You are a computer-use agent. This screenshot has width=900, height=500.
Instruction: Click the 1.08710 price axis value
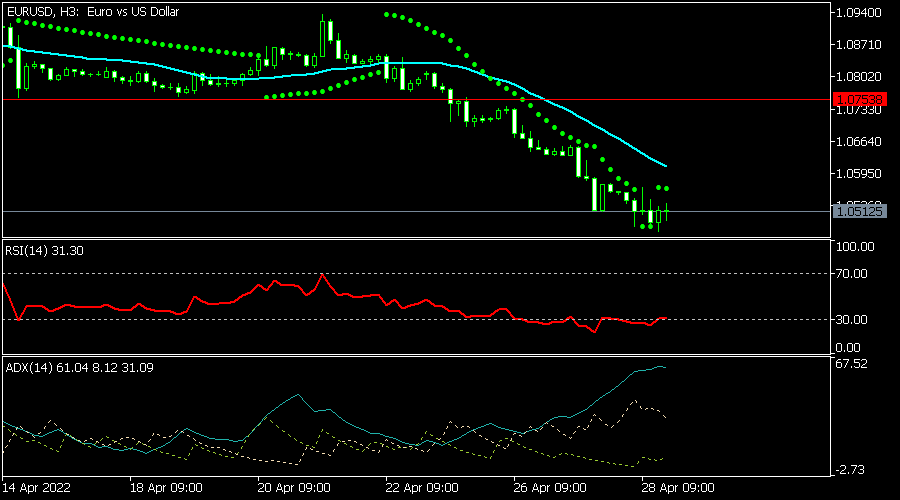pyautogui.click(x=859, y=45)
